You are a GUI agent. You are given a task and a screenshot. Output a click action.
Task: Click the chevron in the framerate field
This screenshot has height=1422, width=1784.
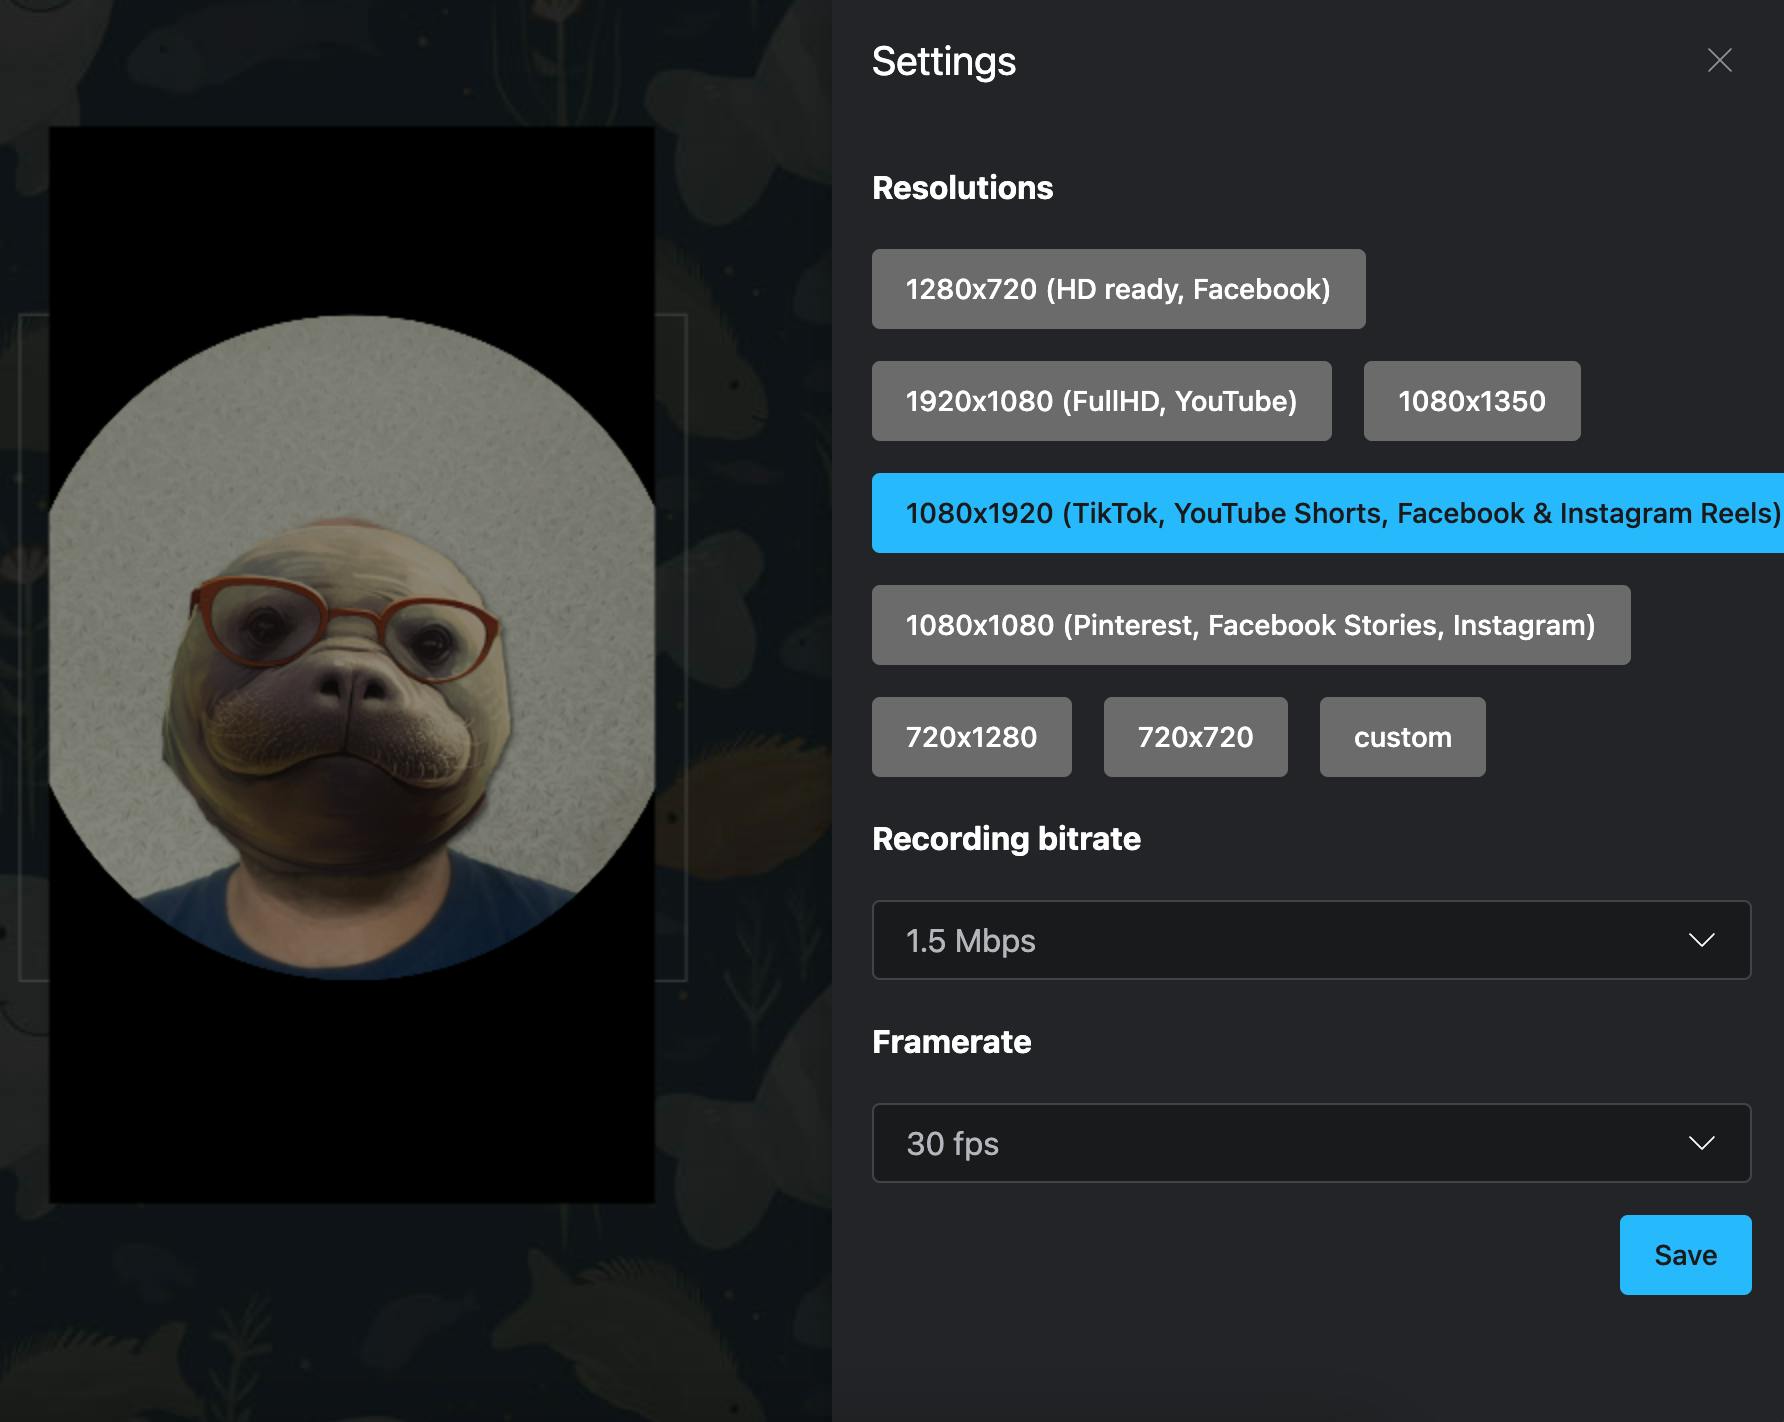[1701, 1143]
